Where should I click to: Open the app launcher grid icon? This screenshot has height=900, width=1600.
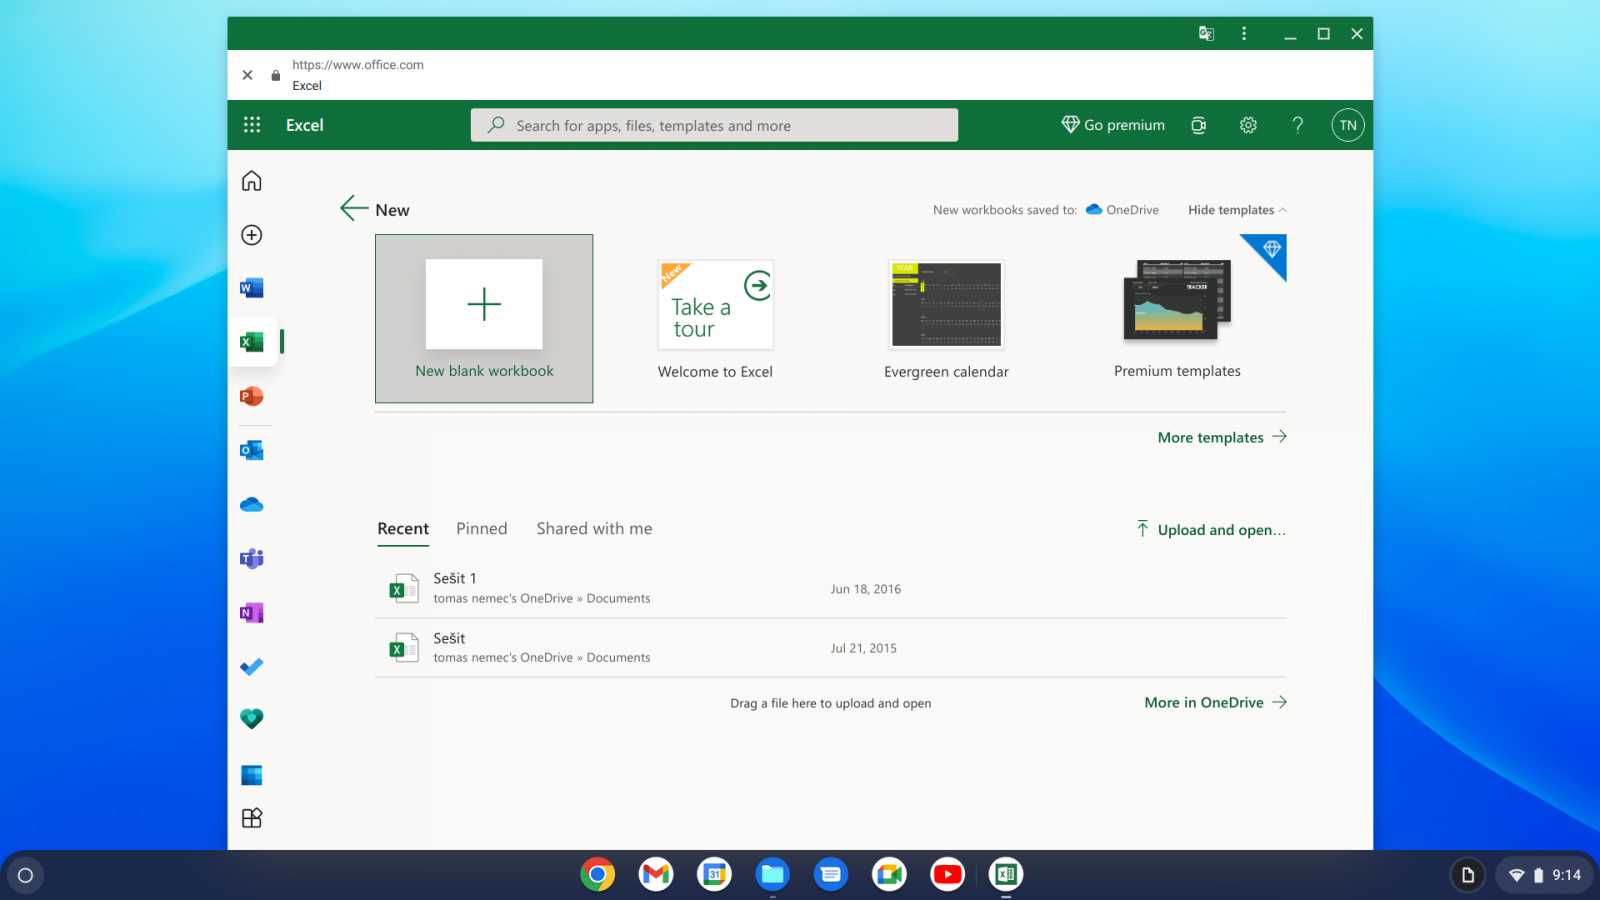coord(252,125)
